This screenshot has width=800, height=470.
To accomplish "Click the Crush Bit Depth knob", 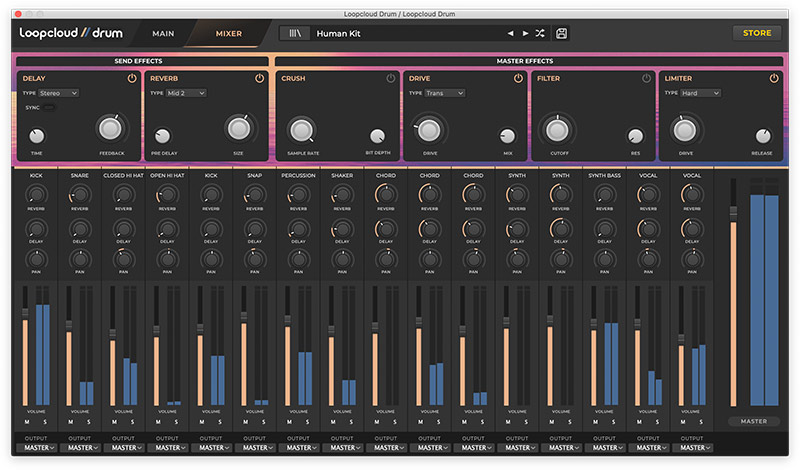I will [x=378, y=136].
